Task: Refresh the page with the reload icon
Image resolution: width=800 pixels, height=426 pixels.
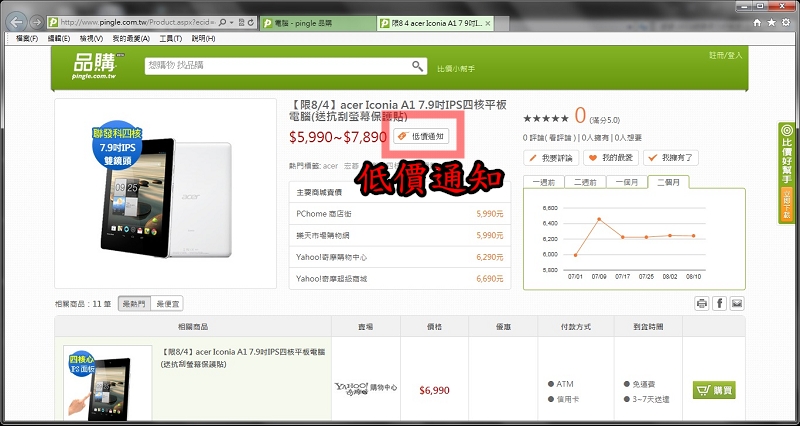Action: (x=252, y=22)
